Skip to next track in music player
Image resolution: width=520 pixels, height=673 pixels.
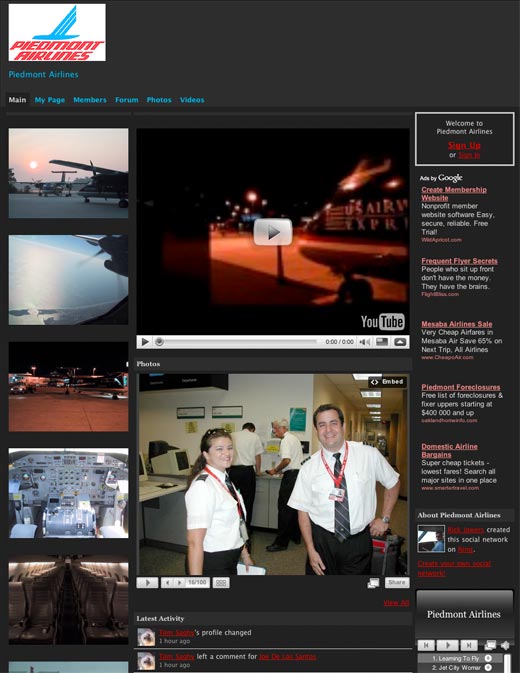click(469, 645)
